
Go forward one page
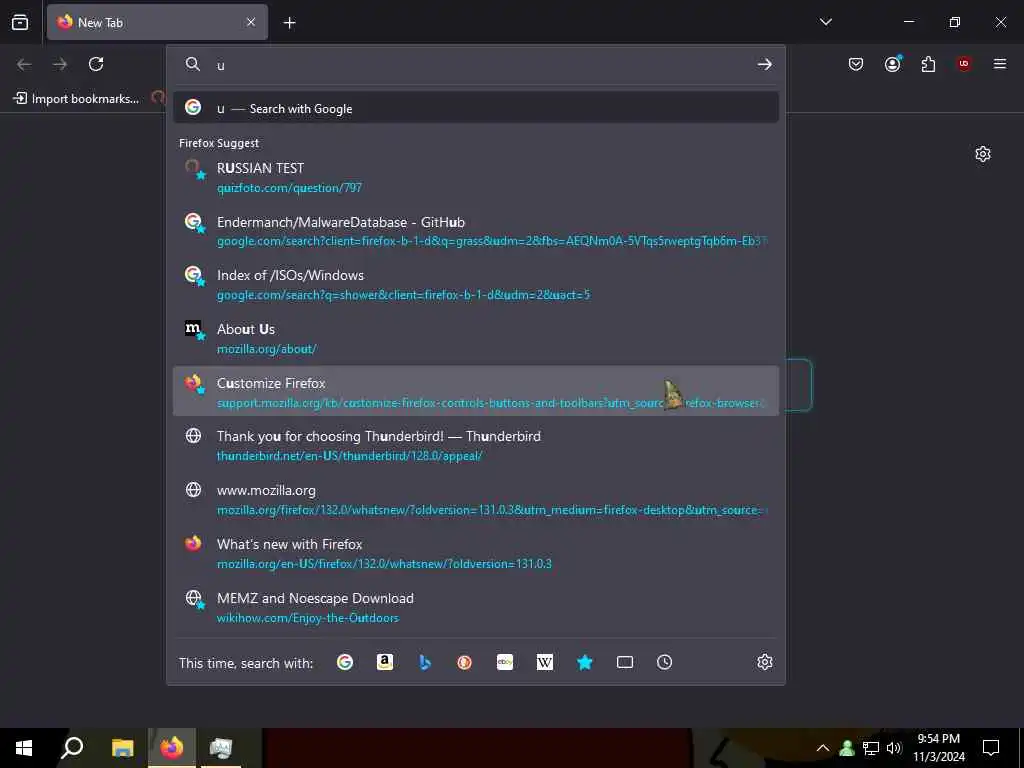coord(60,64)
